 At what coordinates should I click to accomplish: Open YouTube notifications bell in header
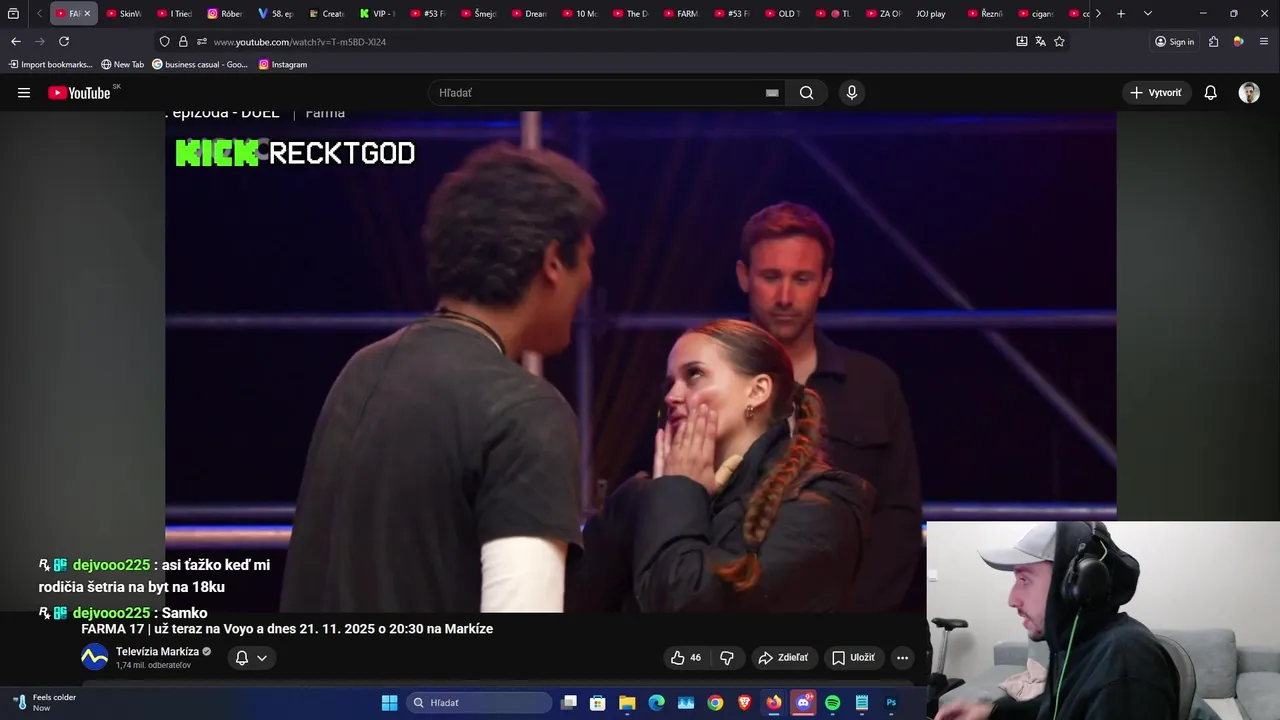1211,93
